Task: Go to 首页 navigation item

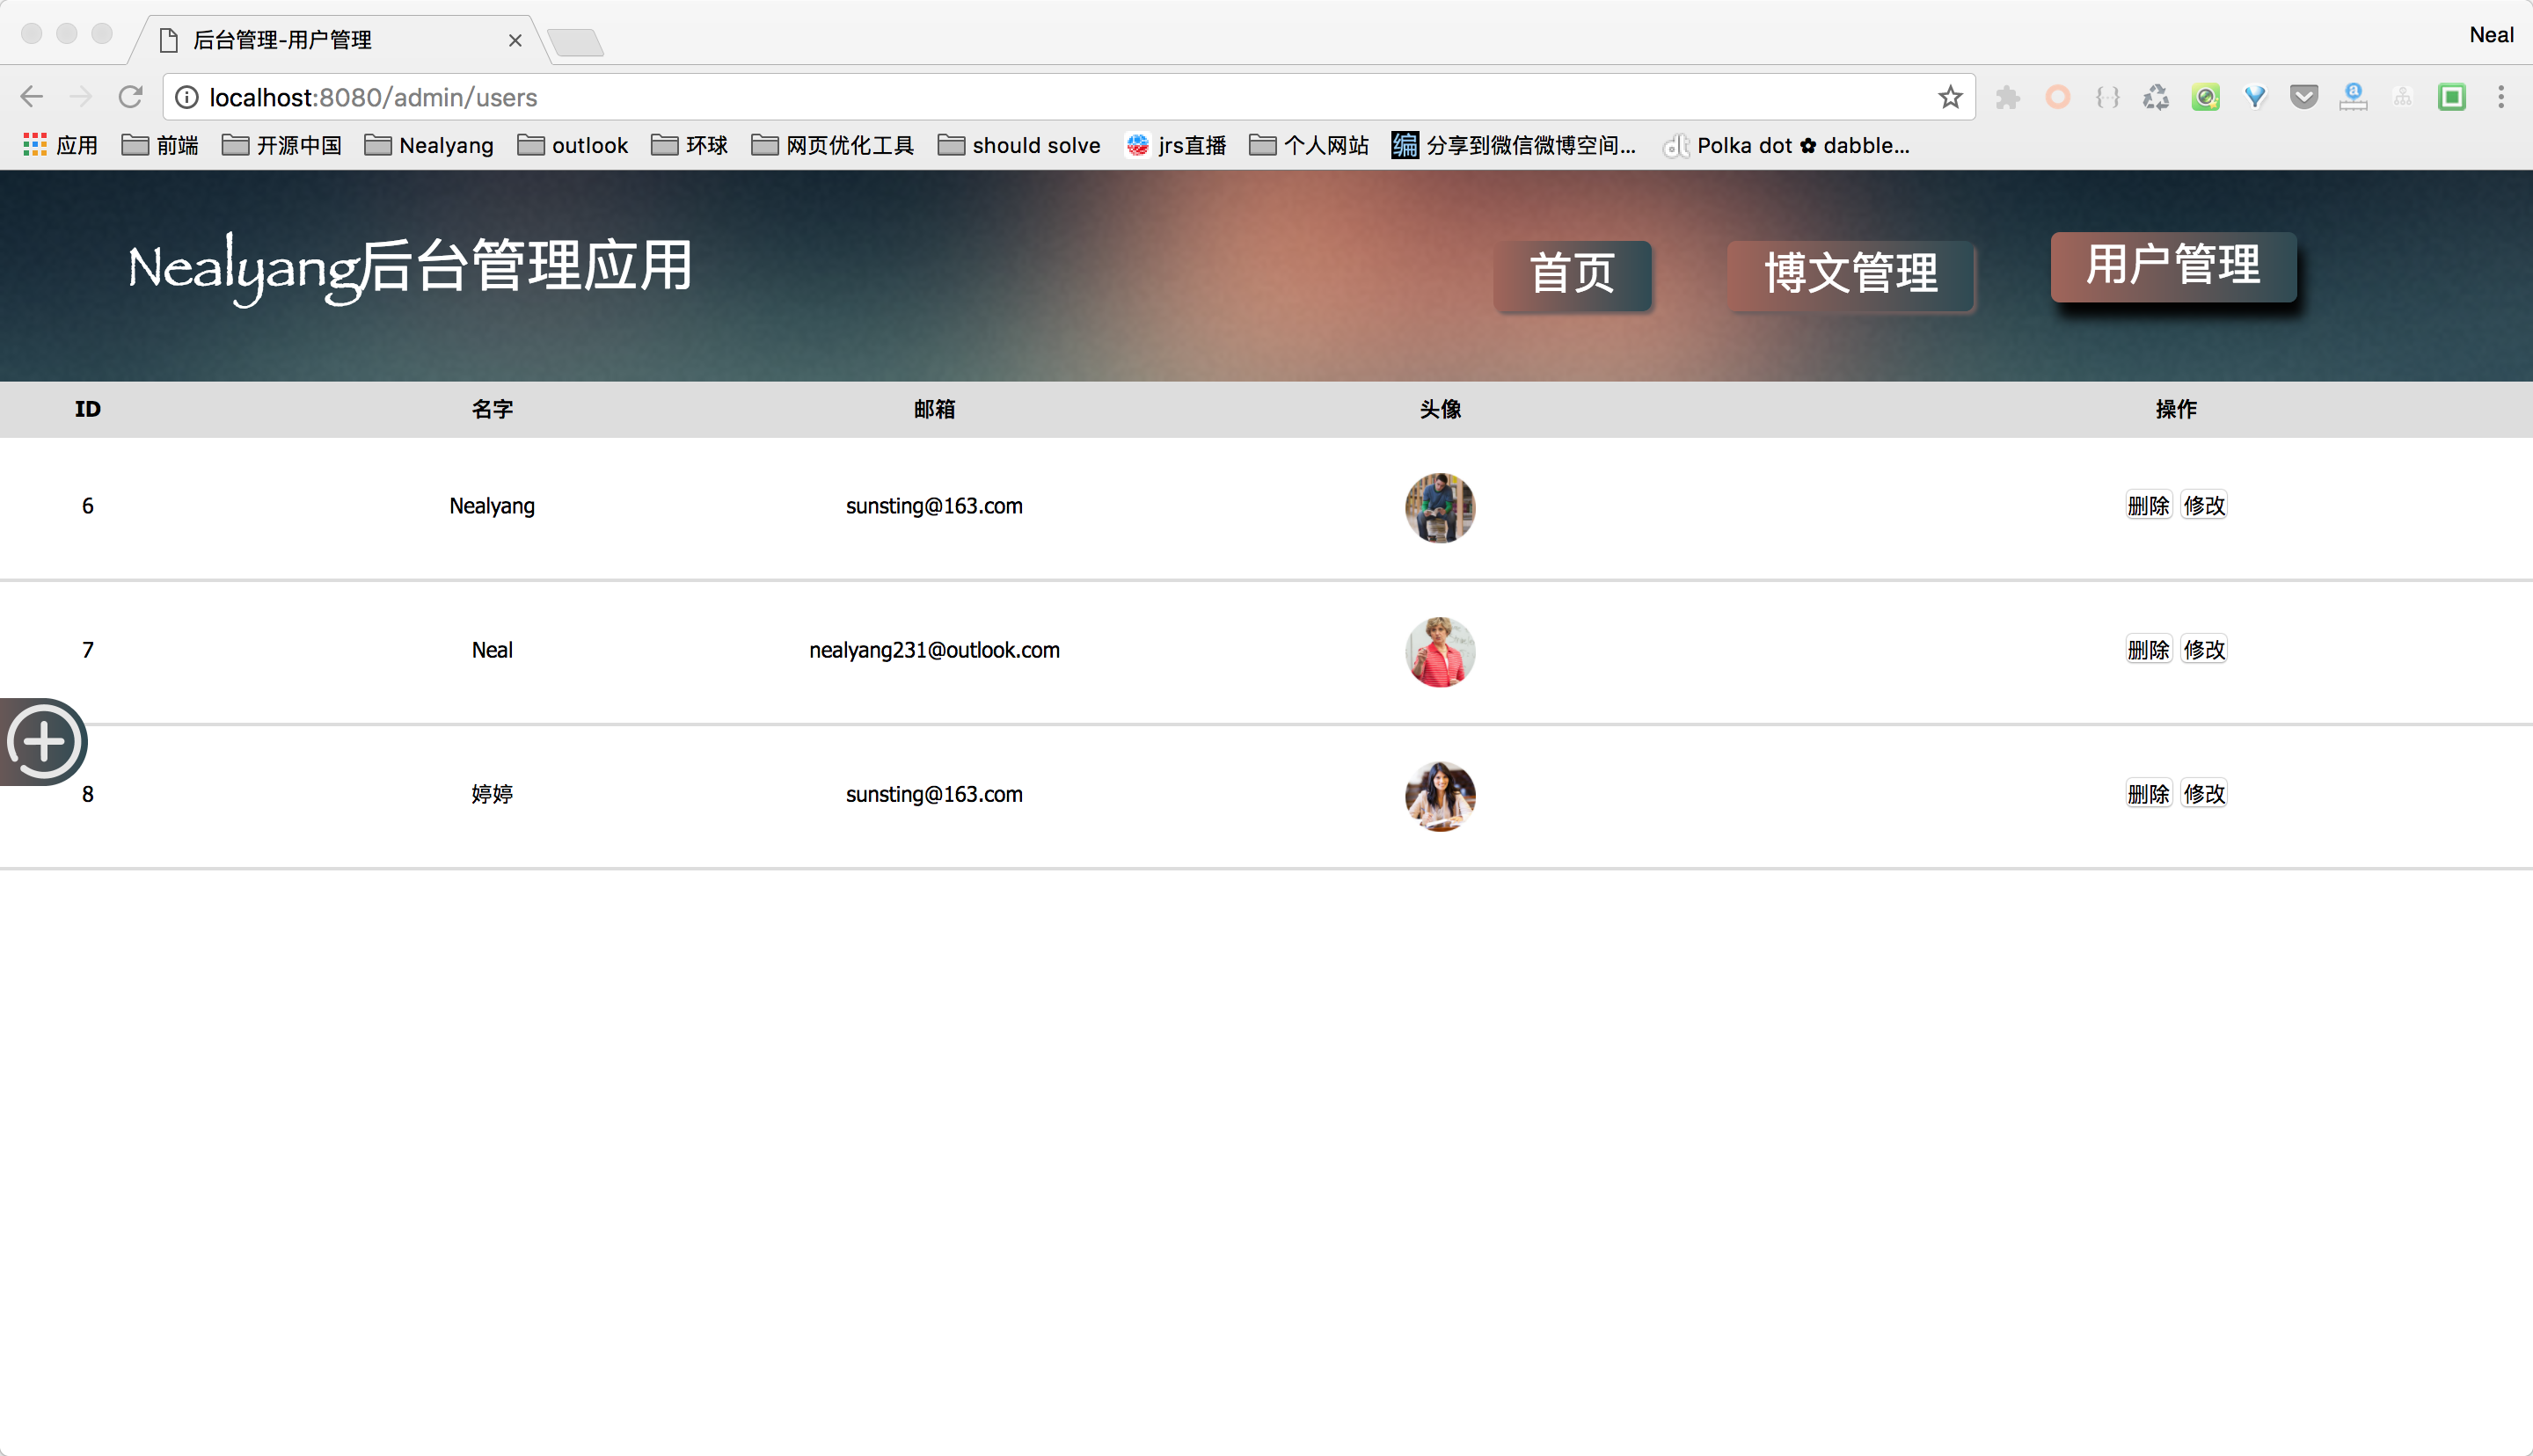Action: click(1572, 274)
